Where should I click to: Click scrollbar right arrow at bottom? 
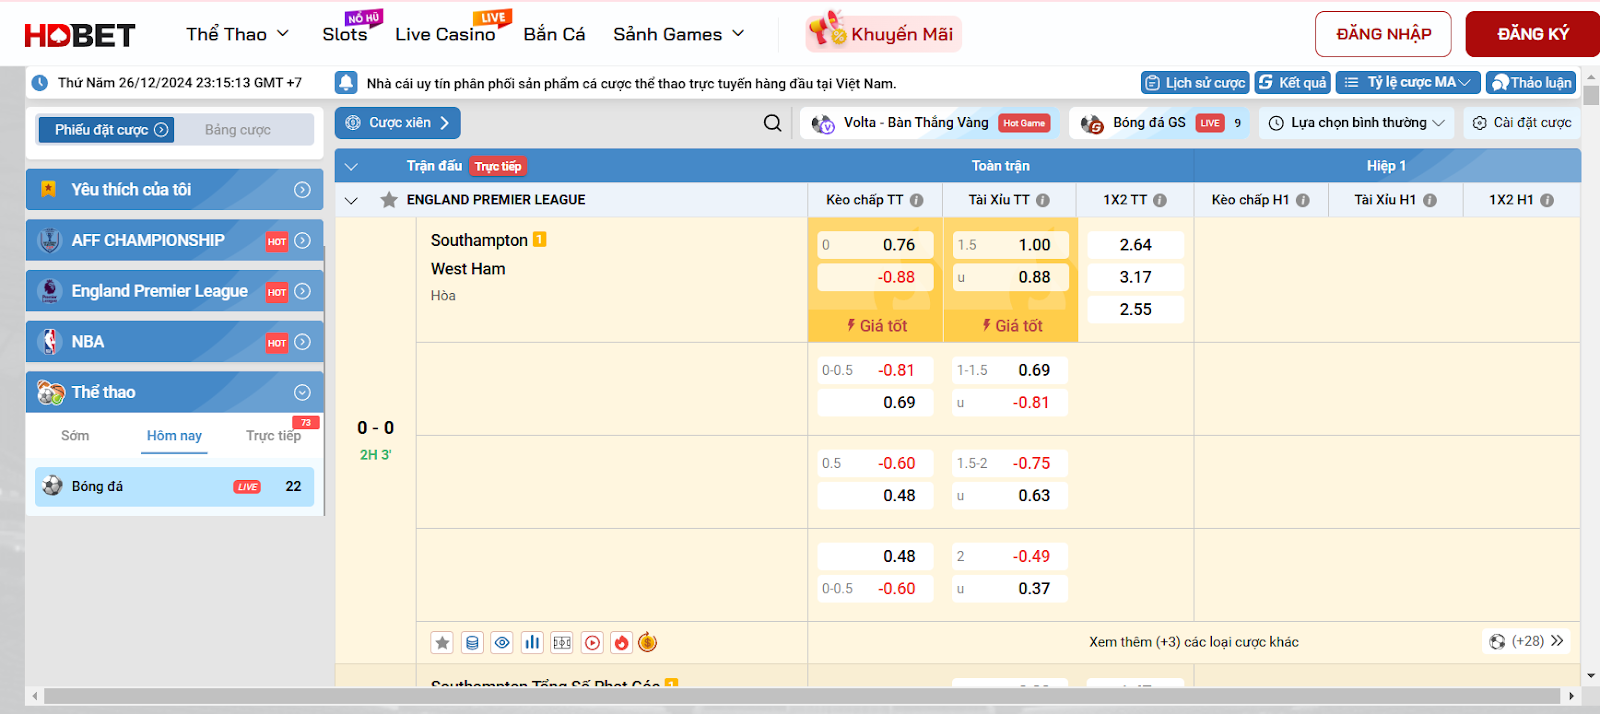pos(1571,696)
